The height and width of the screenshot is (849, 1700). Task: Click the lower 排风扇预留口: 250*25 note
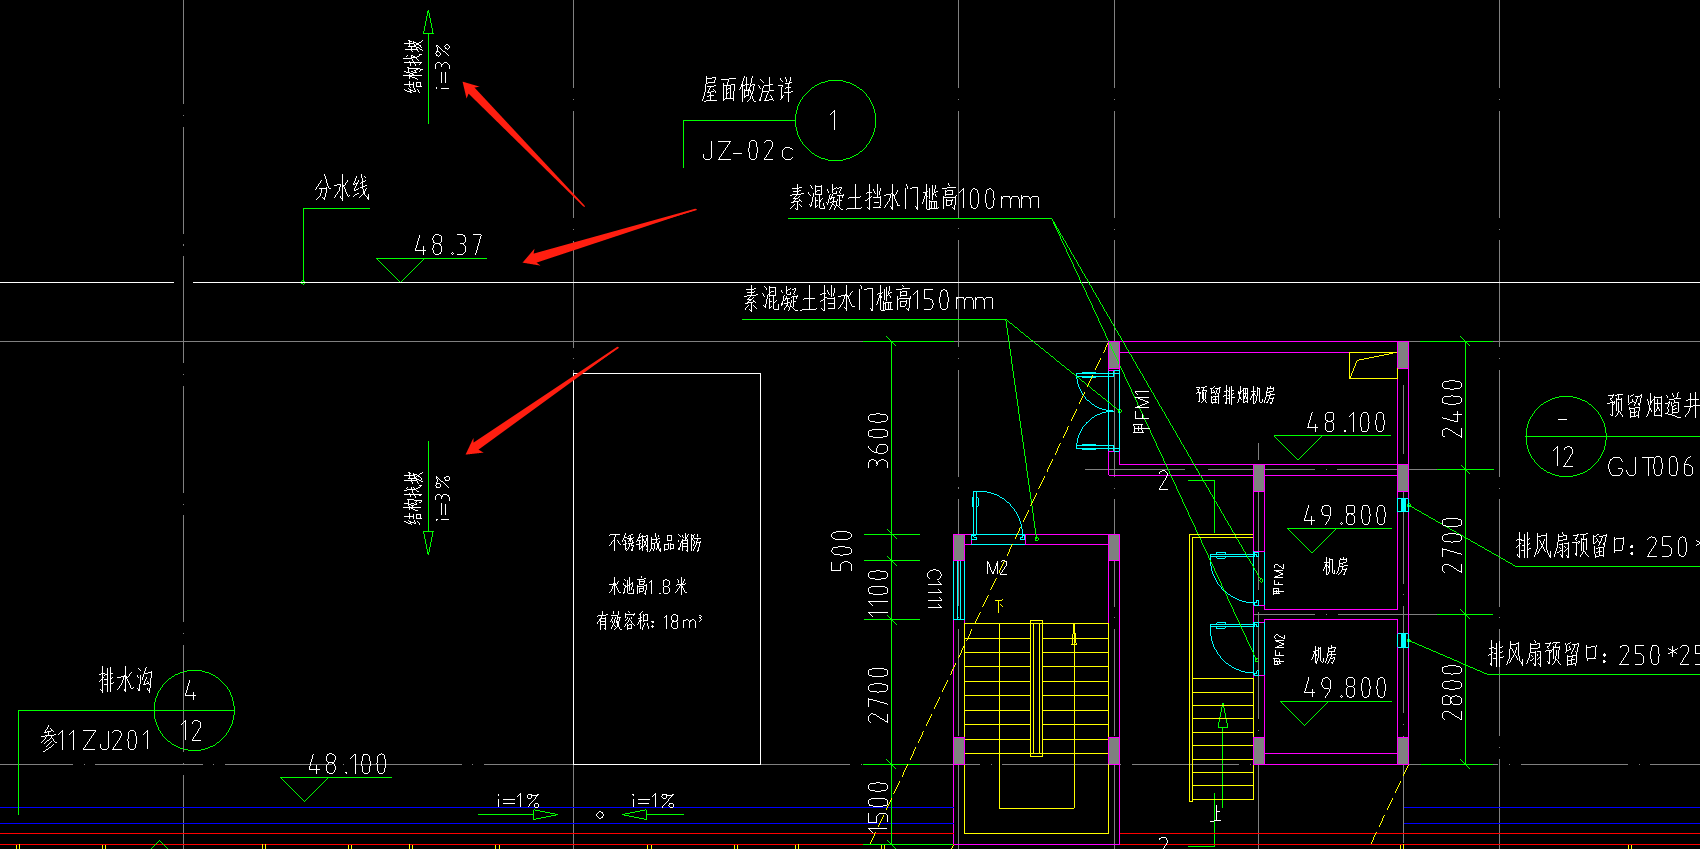point(1594,655)
